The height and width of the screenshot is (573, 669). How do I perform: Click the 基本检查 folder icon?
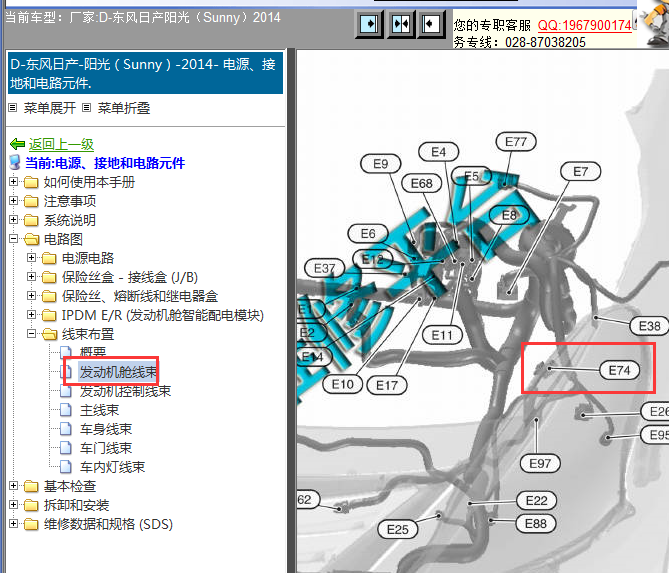point(31,486)
